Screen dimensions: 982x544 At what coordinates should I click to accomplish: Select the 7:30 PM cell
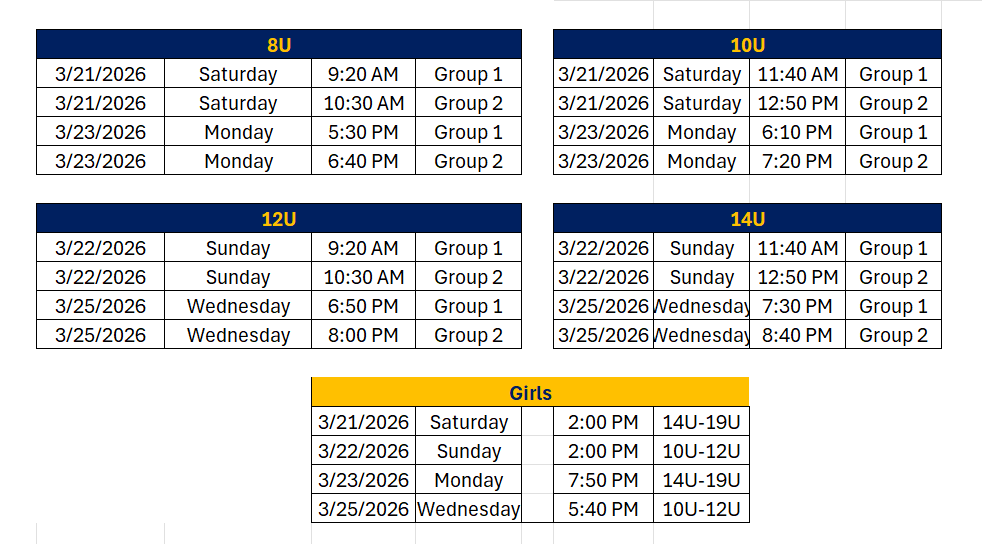point(797,306)
